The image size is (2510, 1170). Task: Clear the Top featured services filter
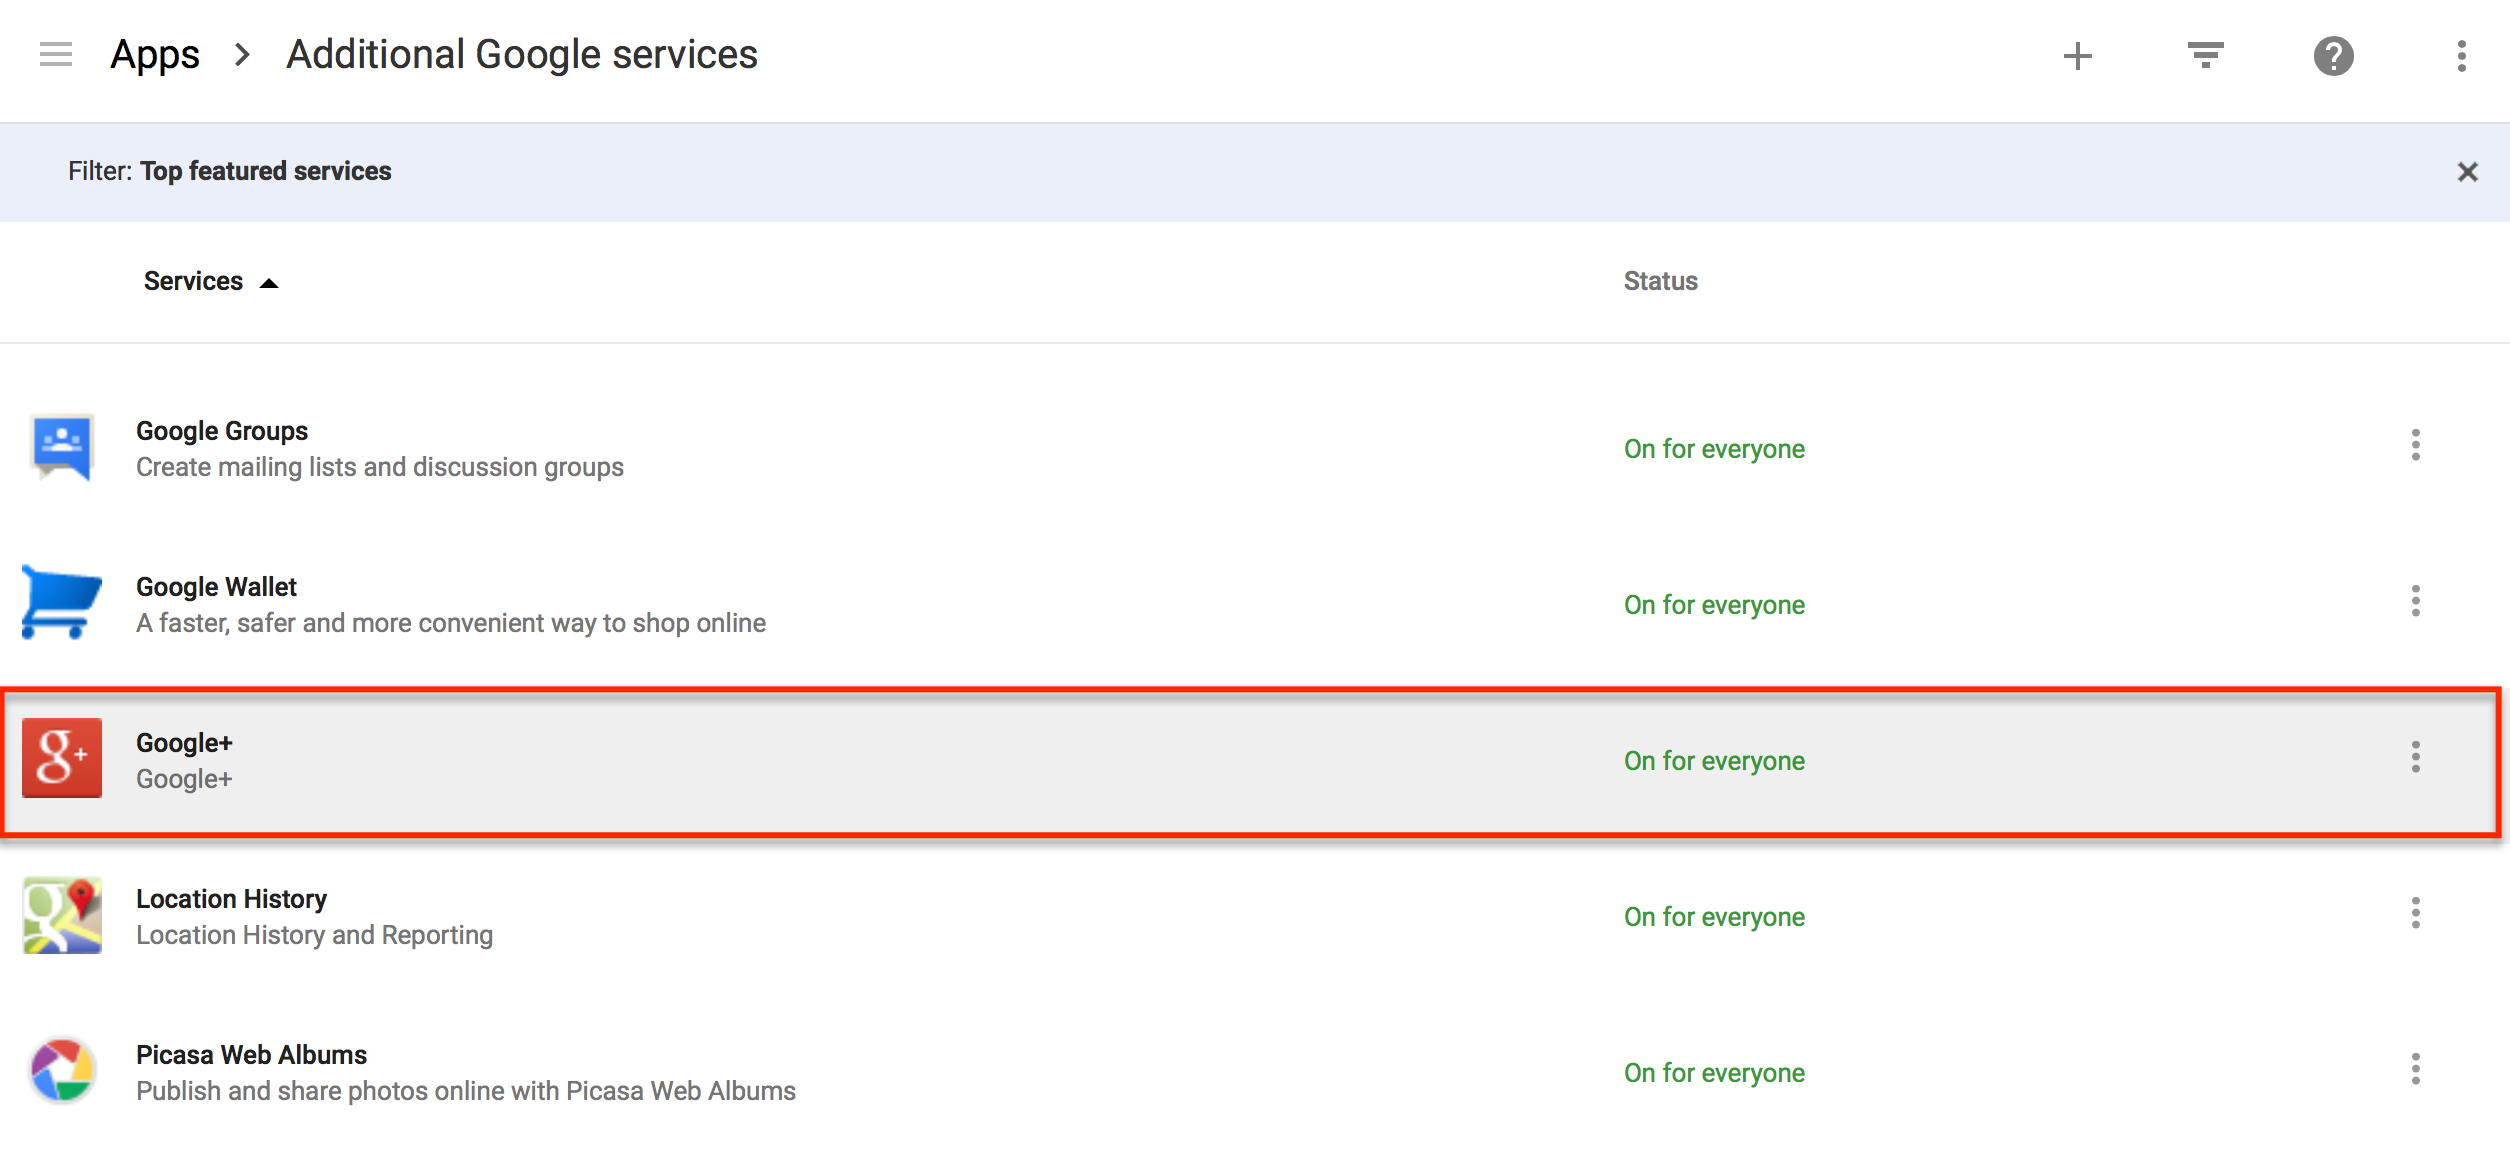pyautogui.click(x=2467, y=172)
